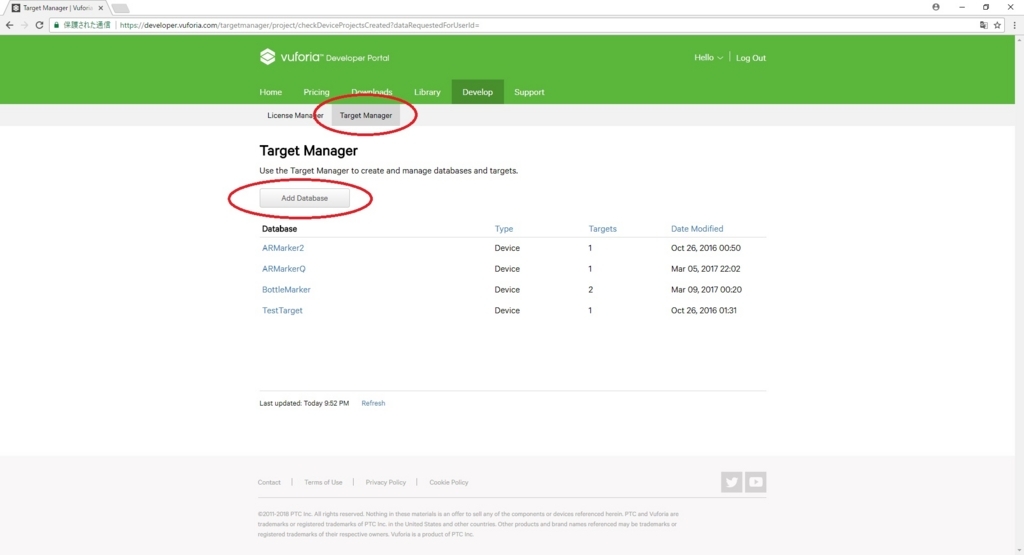Go to the Home menu item
This screenshot has width=1024, height=555.
click(x=270, y=92)
